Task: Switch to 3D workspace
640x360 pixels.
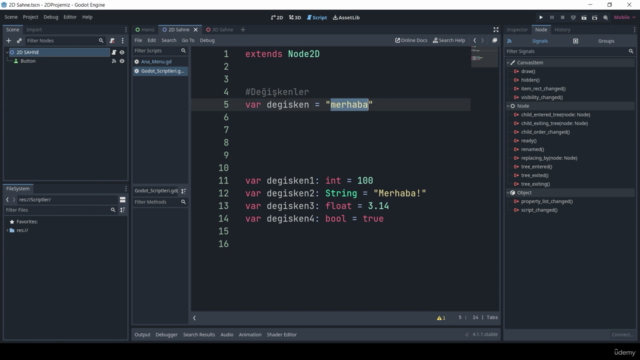Action: (x=295, y=18)
